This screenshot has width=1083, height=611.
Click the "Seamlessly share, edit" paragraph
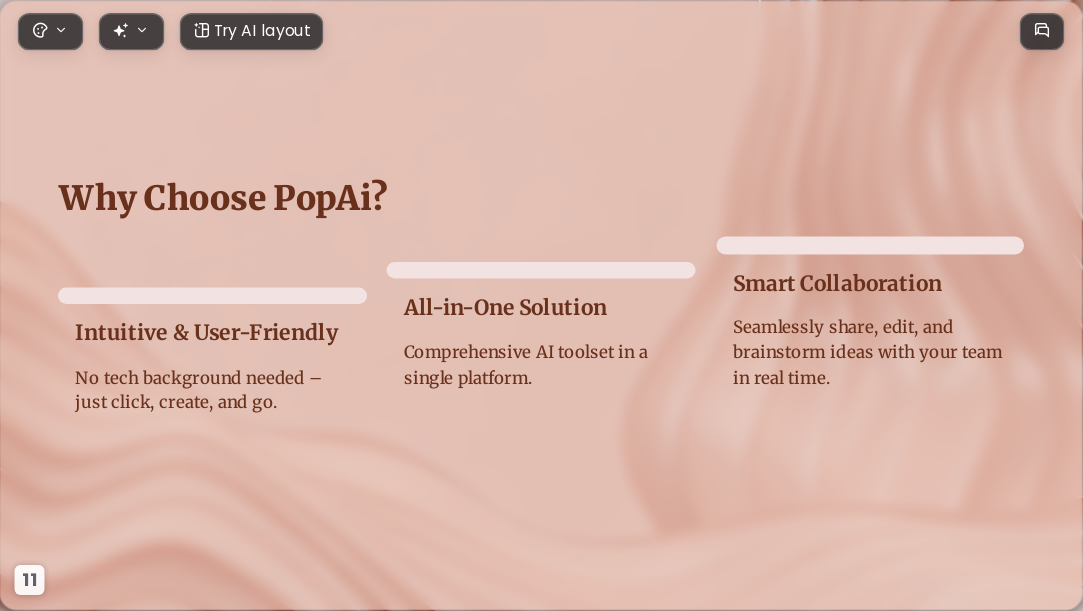click(868, 352)
